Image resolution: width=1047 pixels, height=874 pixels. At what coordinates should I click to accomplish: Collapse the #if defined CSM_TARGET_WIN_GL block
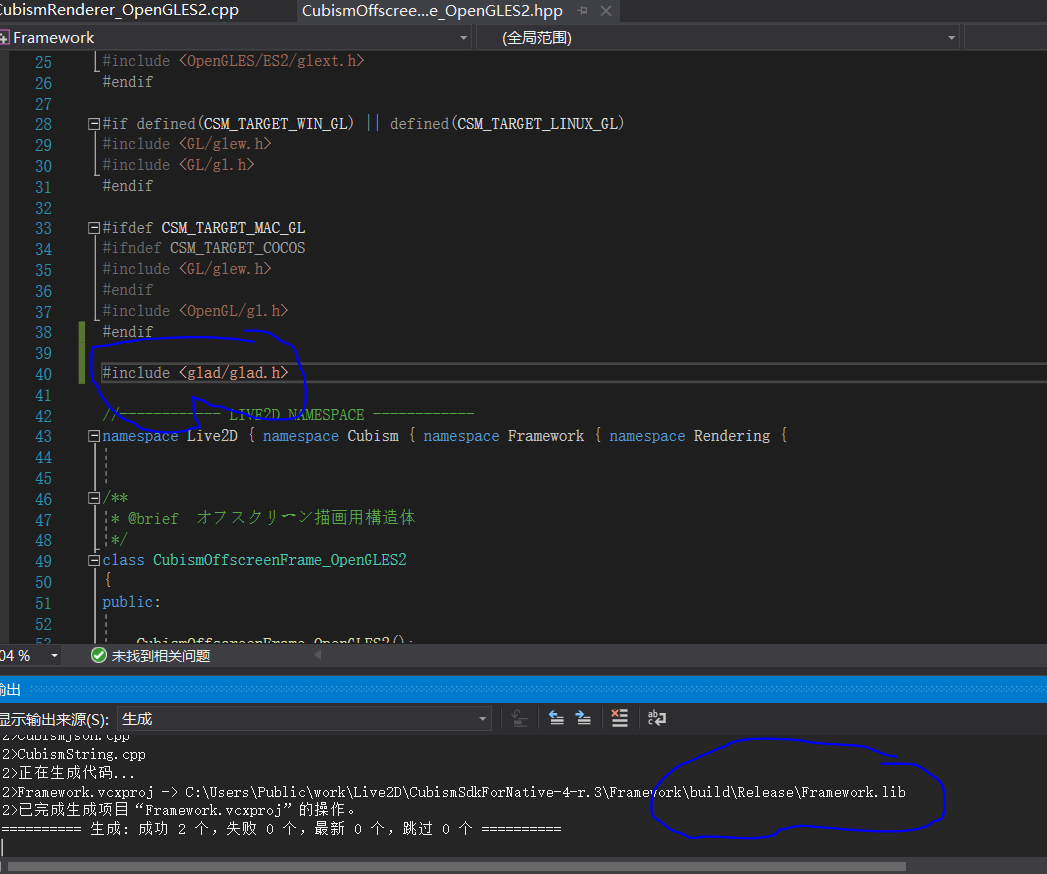[x=94, y=124]
